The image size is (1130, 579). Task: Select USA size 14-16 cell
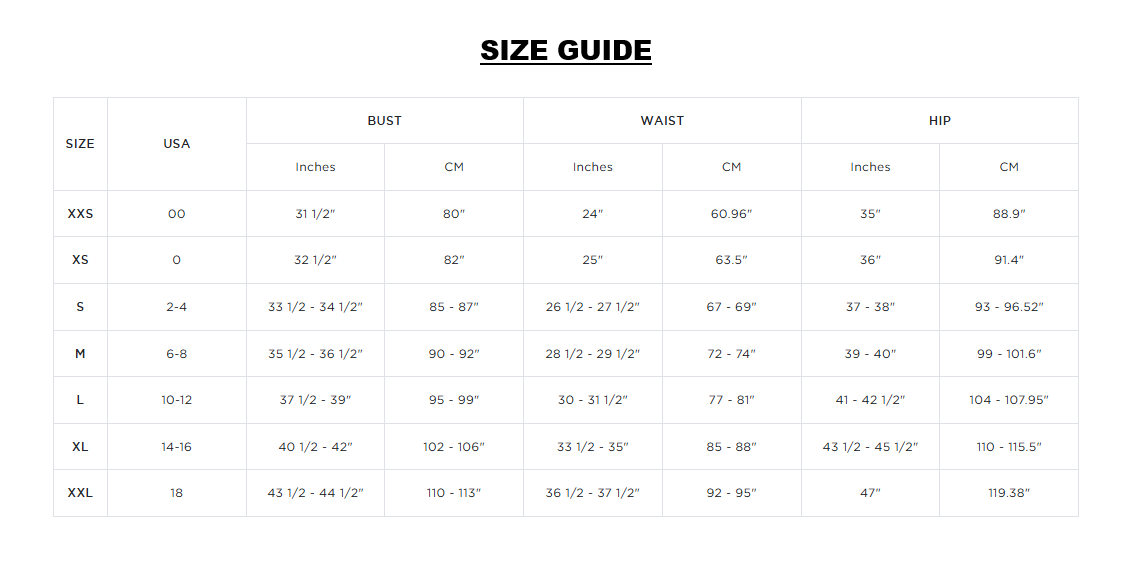(177, 446)
